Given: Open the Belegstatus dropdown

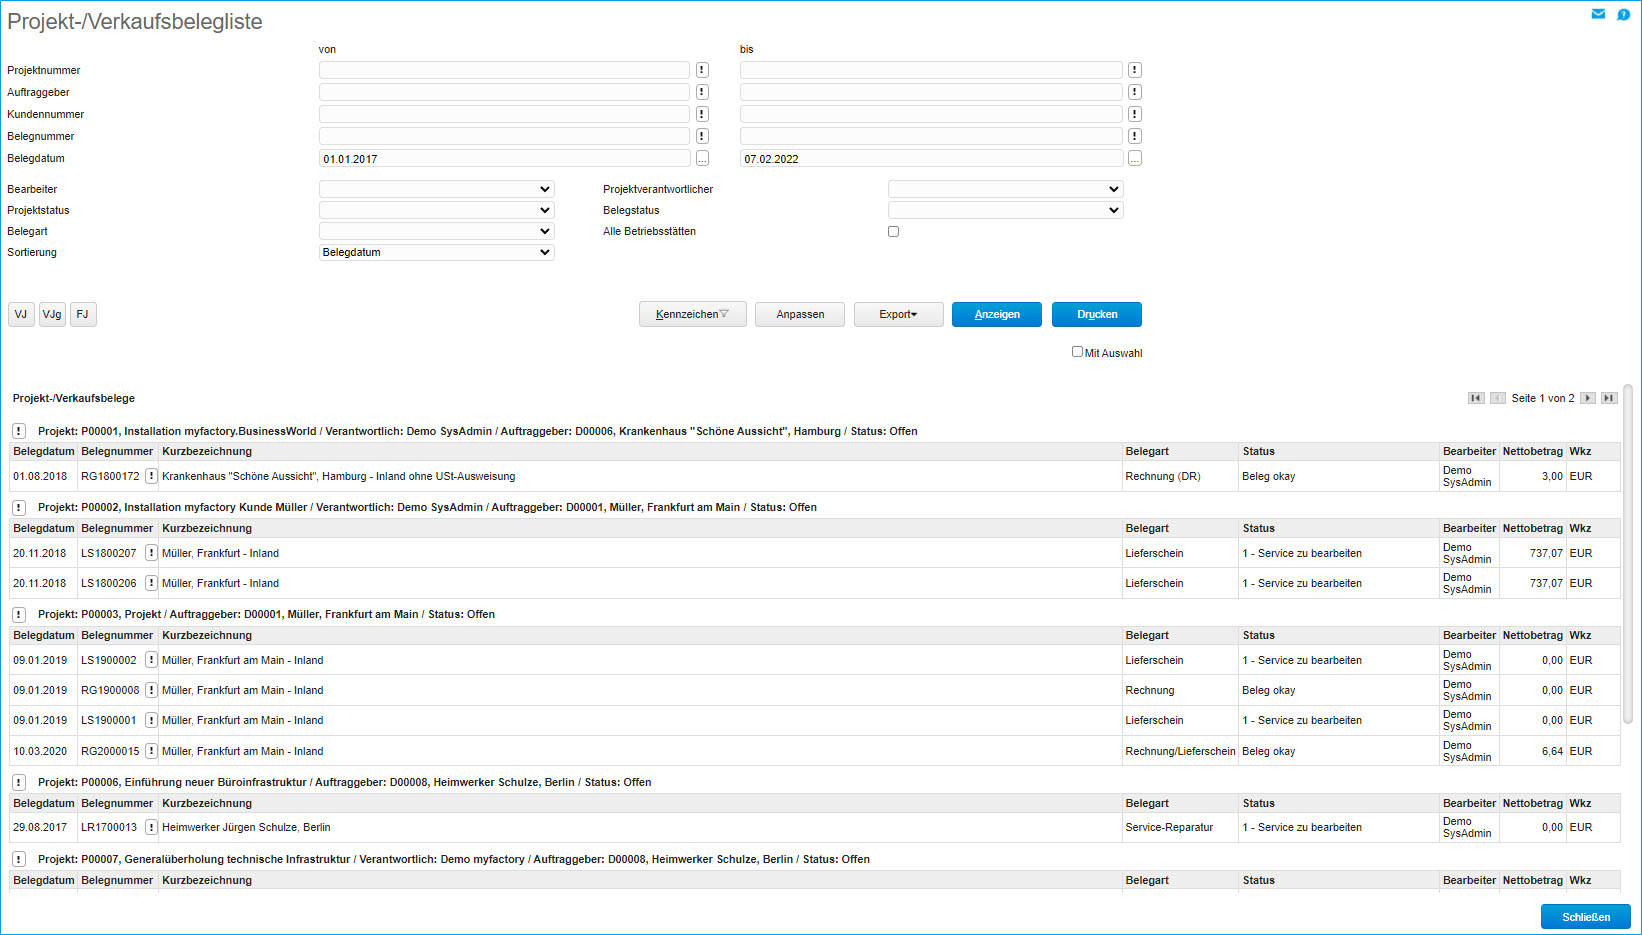Looking at the screenshot, I should pyautogui.click(x=1005, y=210).
